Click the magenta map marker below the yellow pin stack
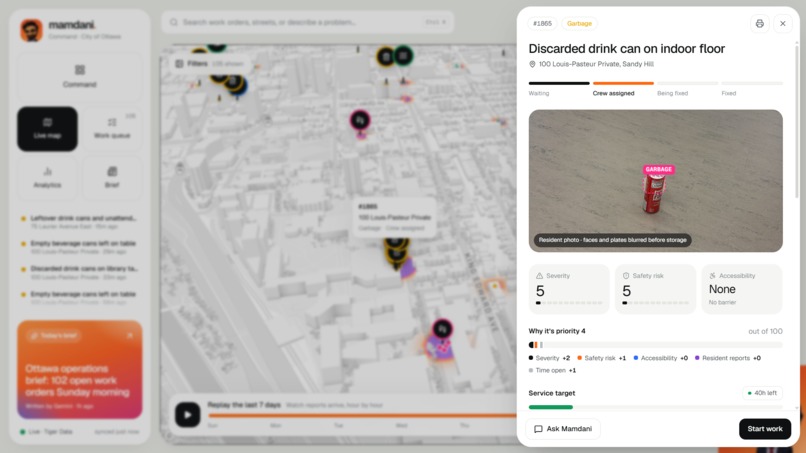The height and width of the screenshot is (453, 806). [442, 330]
